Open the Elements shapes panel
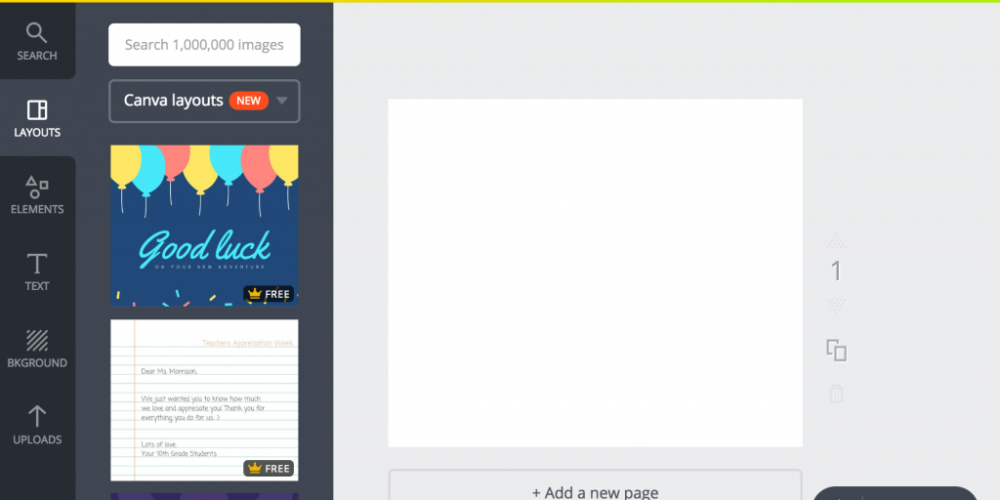 pyautogui.click(x=37, y=195)
